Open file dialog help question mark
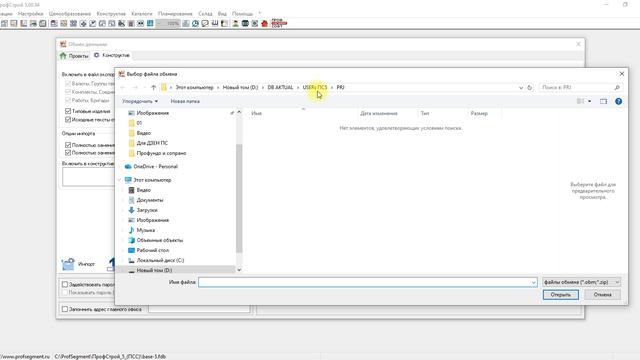 coord(618,101)
